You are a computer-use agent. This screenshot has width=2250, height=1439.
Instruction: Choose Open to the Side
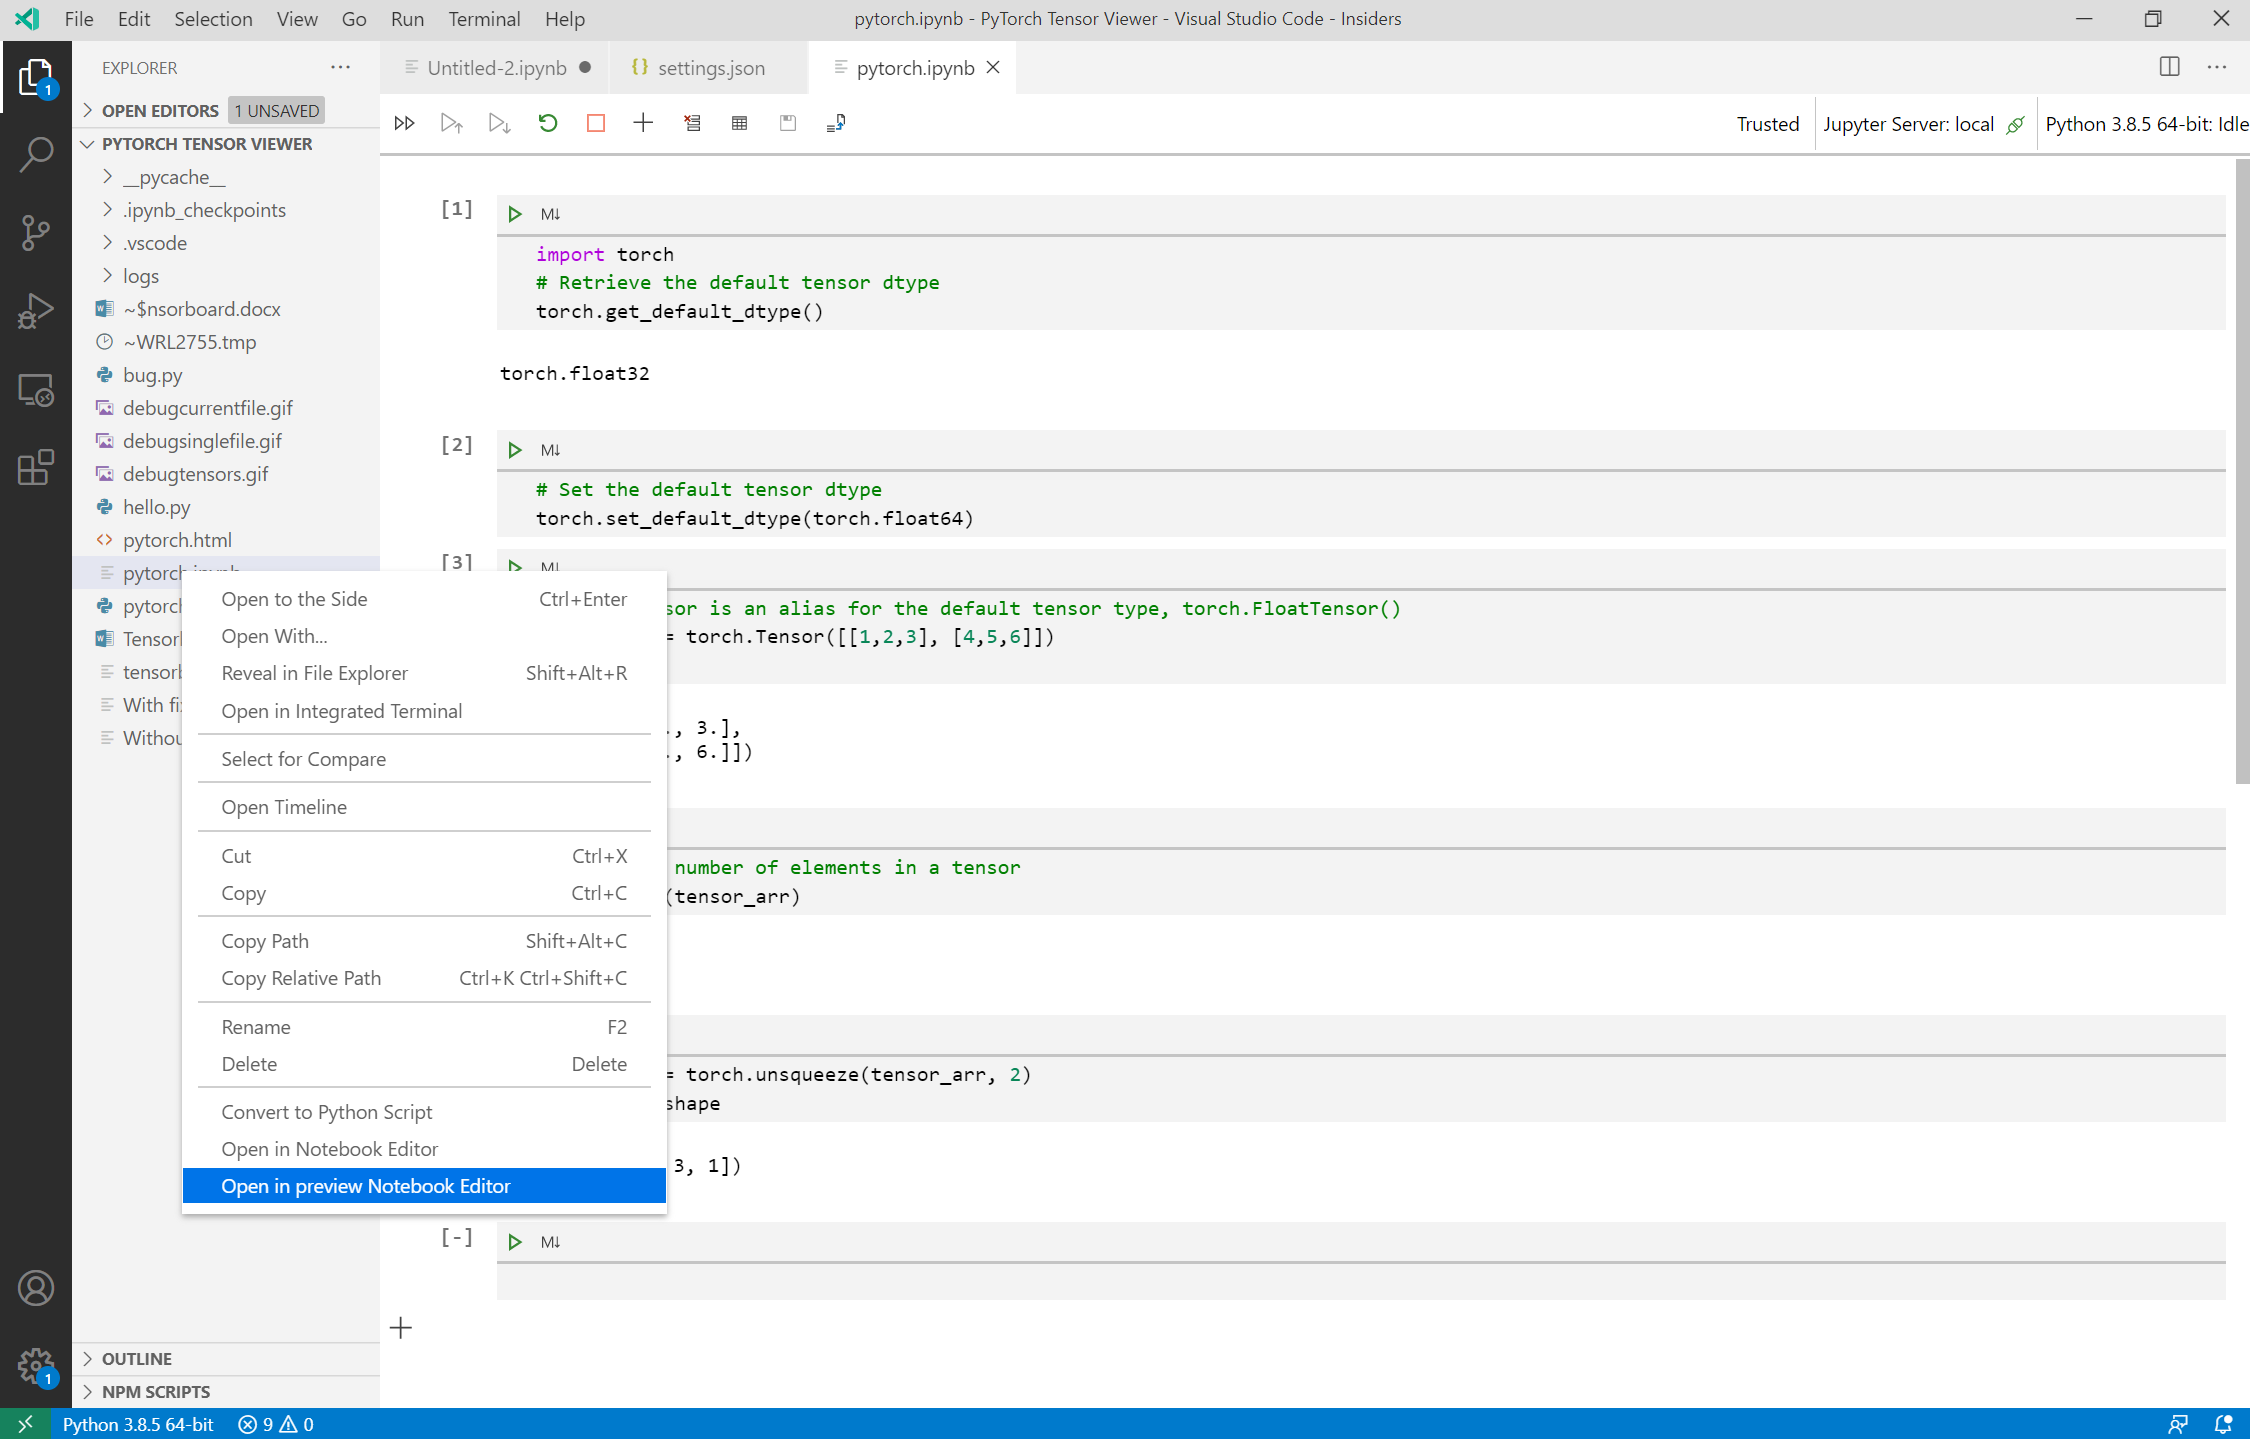pos(424,599)
